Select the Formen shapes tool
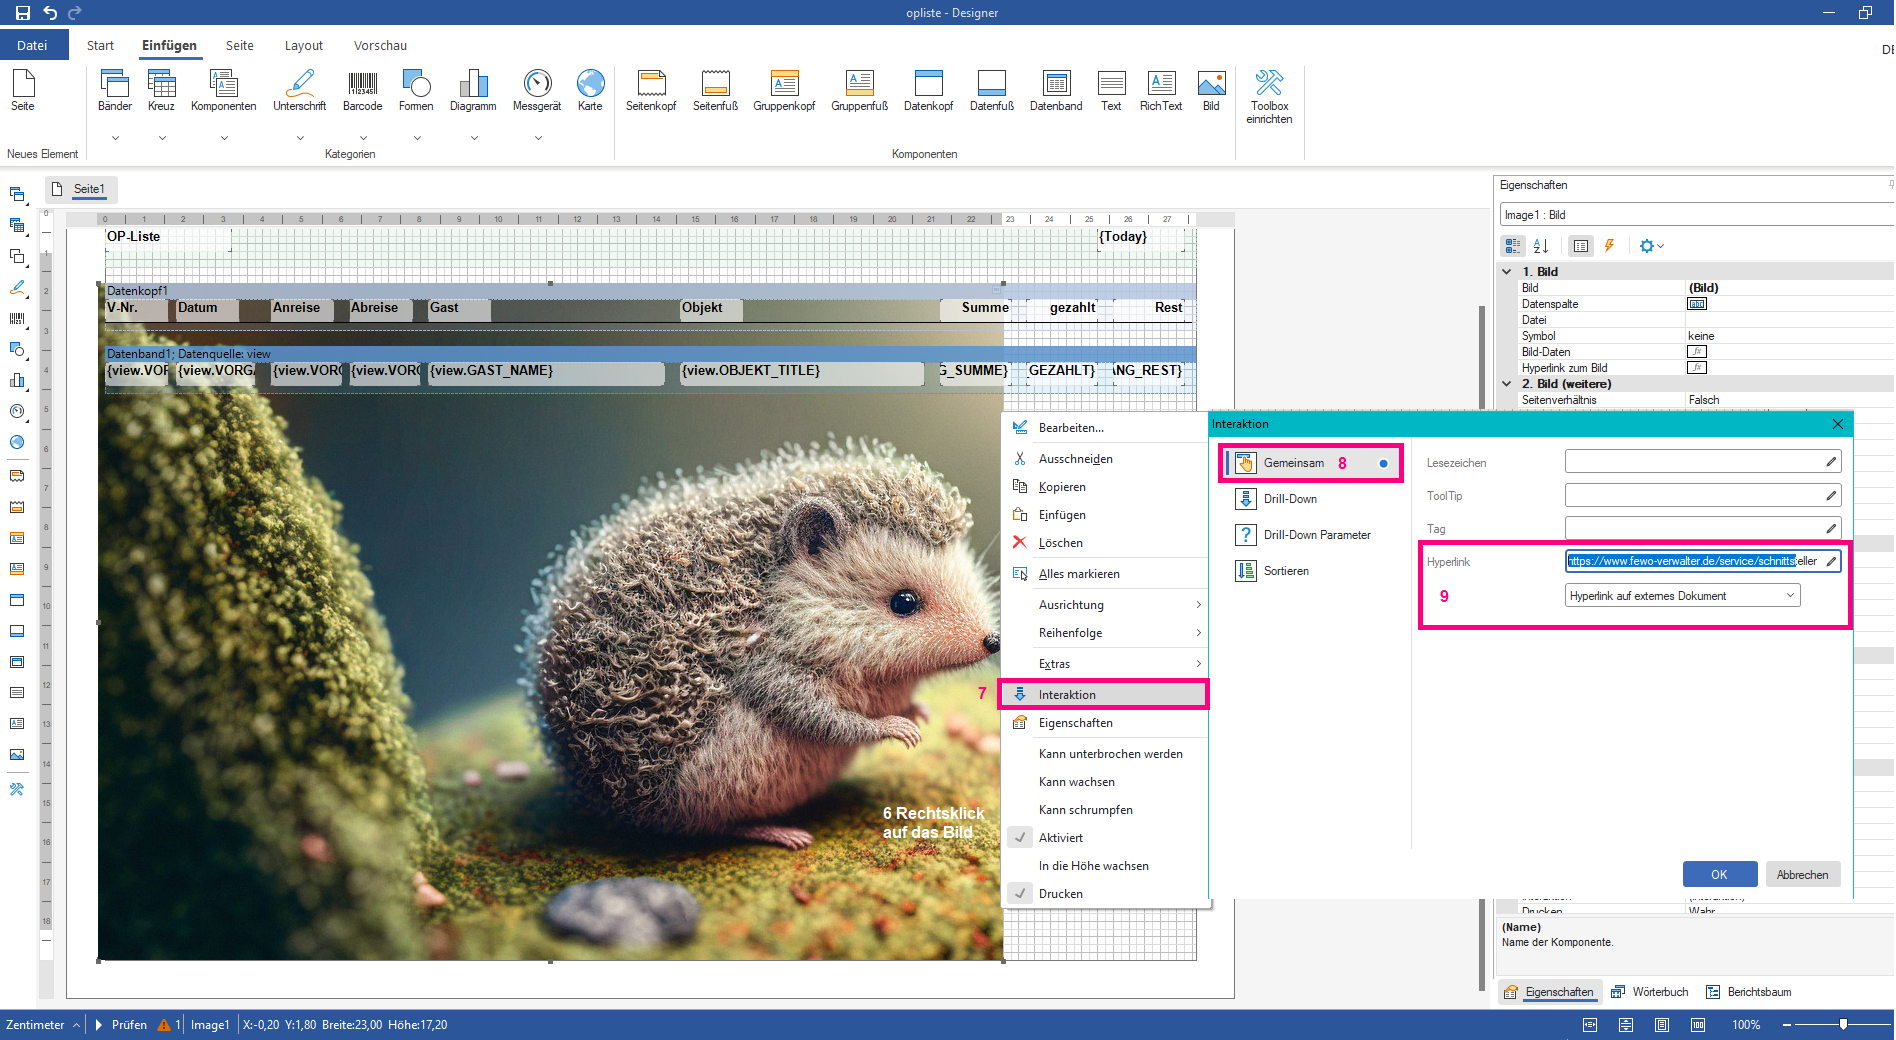Viewport: 1896px width, 1040px height. tap(416, 91)
